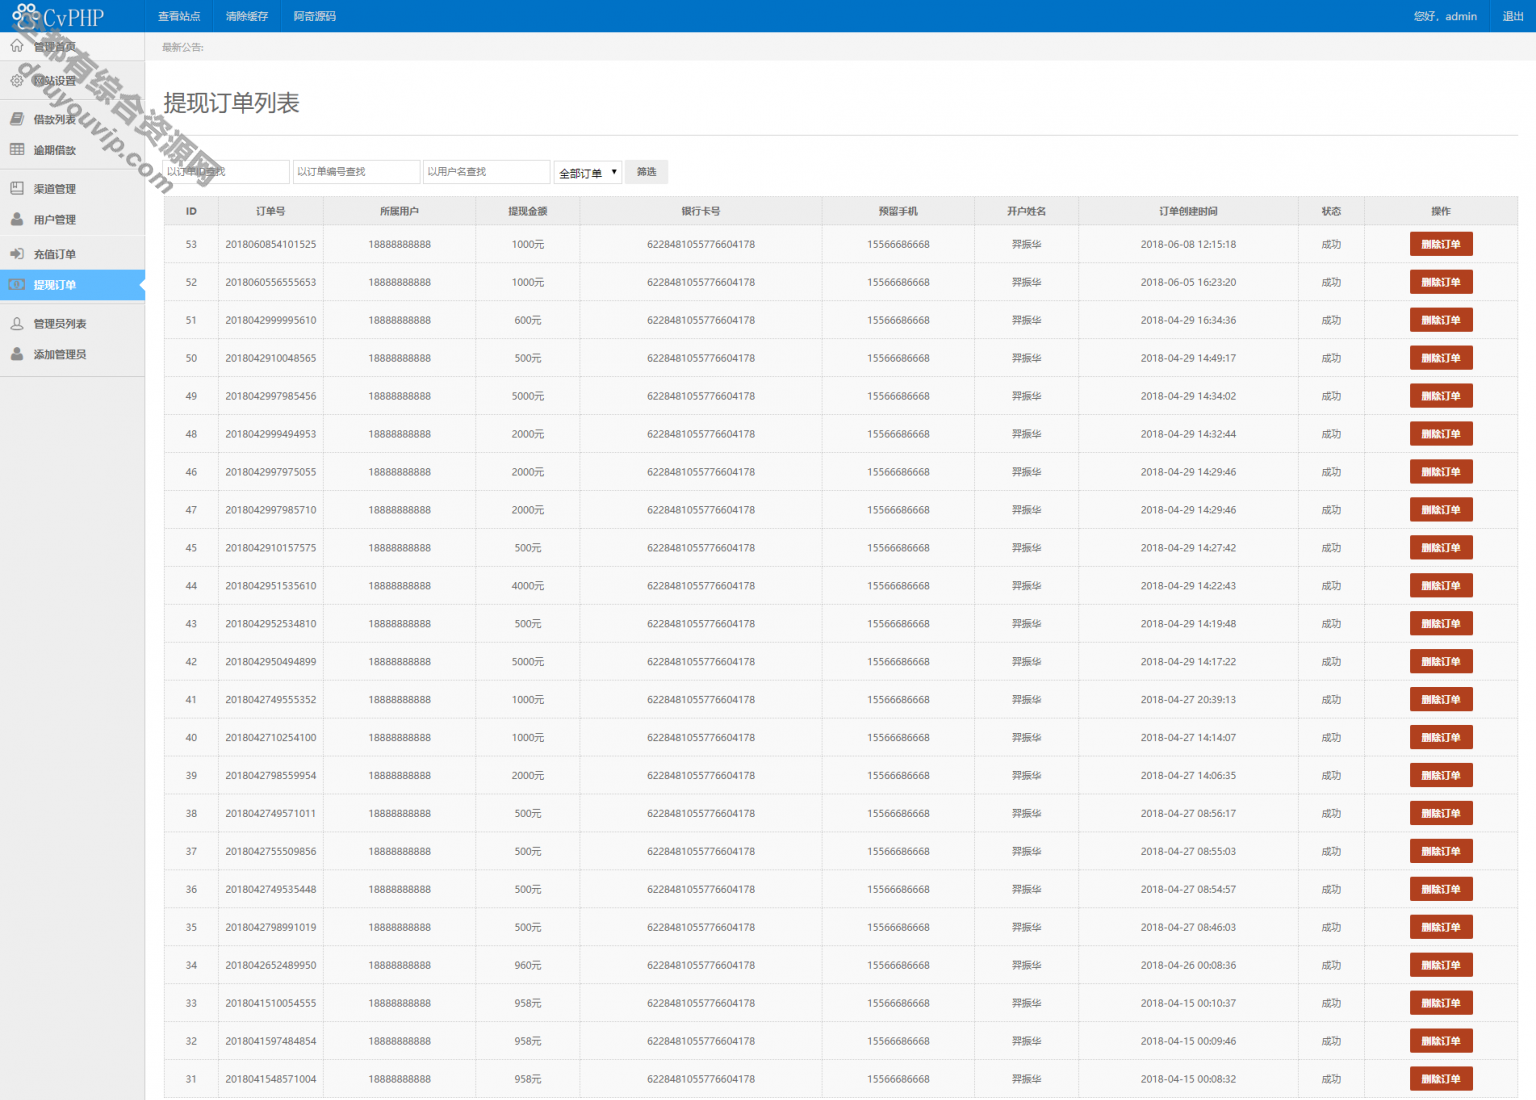
Task: Click the 600元 amount cell
Action: point(528,320)
